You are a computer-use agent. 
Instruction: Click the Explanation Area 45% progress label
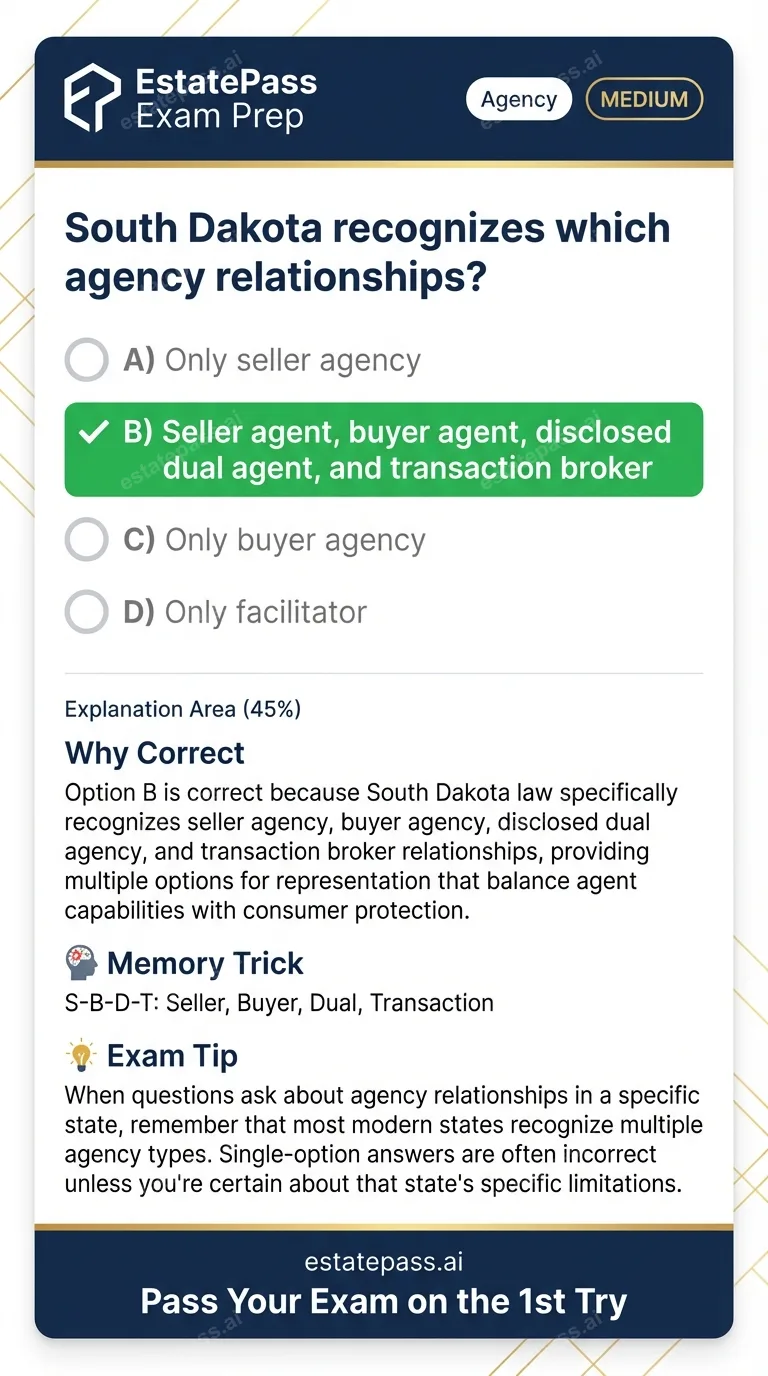pos(180,708)
